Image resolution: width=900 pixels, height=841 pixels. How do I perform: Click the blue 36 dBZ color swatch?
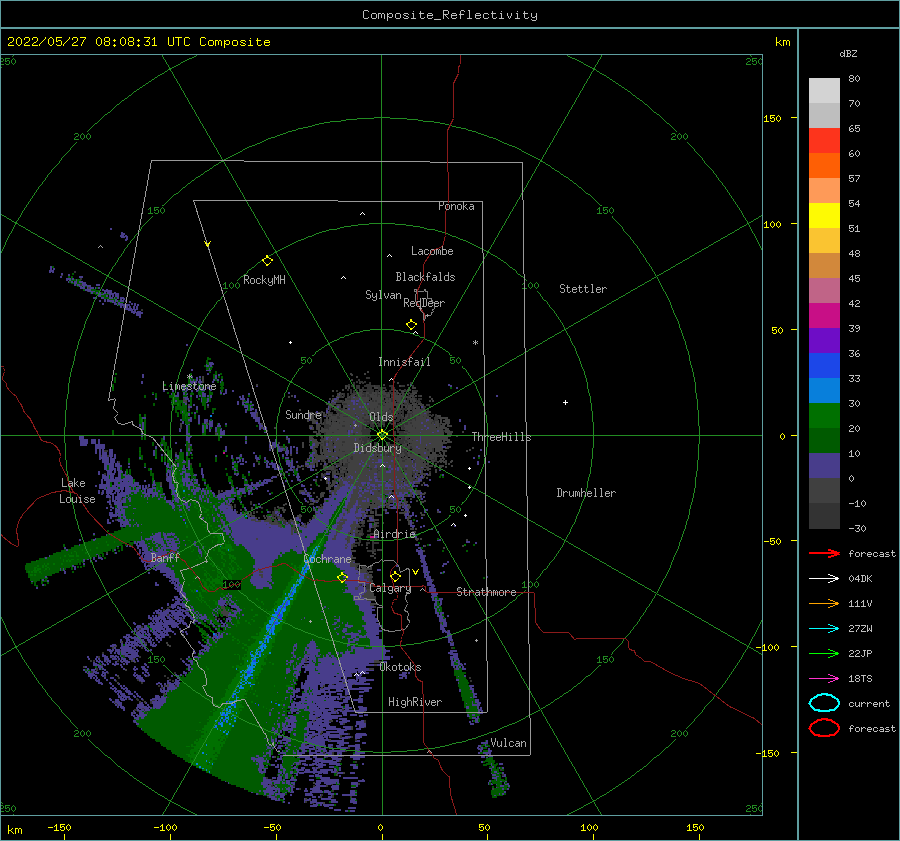tap(824, 365)
